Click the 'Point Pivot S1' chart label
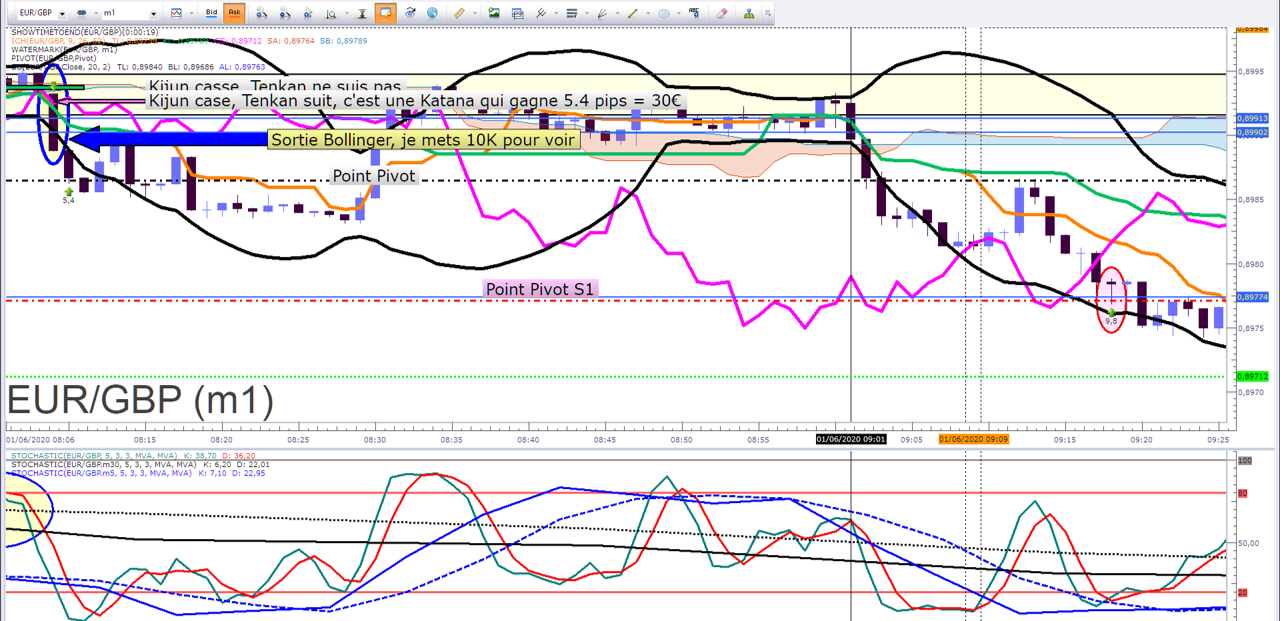Image resolution: width=1280 pixels, height=621 pixels. coord(540,289)
